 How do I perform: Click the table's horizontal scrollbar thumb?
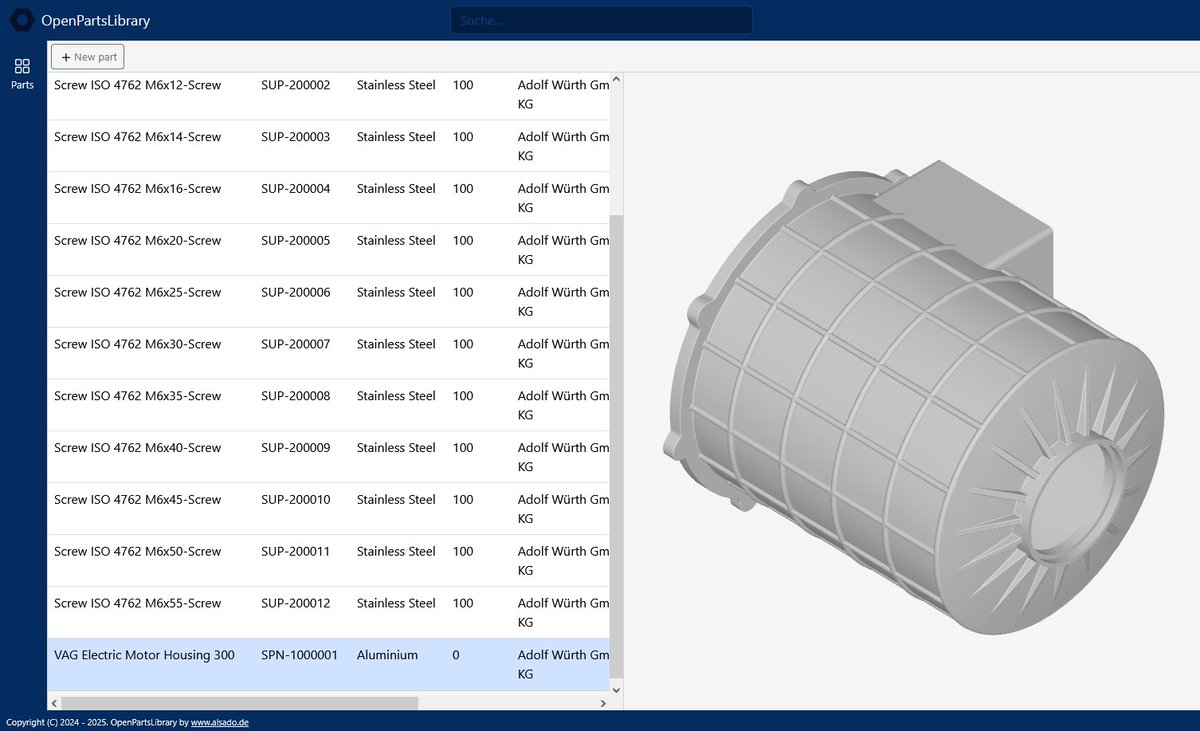(240, 703)
